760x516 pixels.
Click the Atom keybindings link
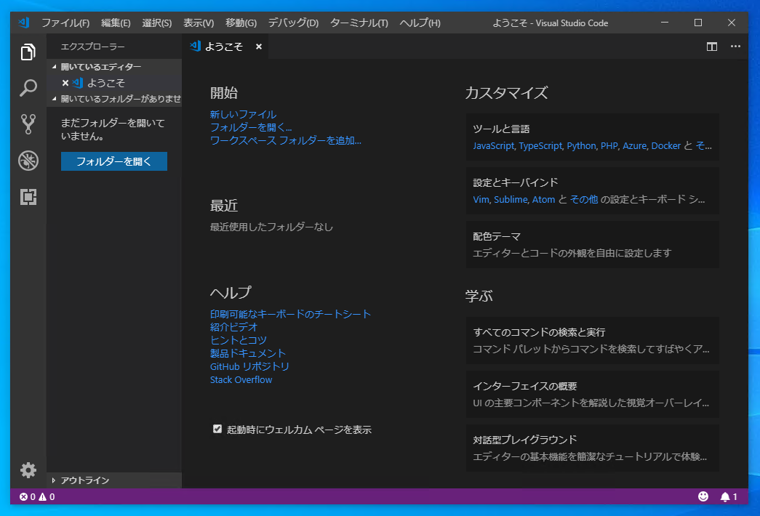tap(543, 200)
